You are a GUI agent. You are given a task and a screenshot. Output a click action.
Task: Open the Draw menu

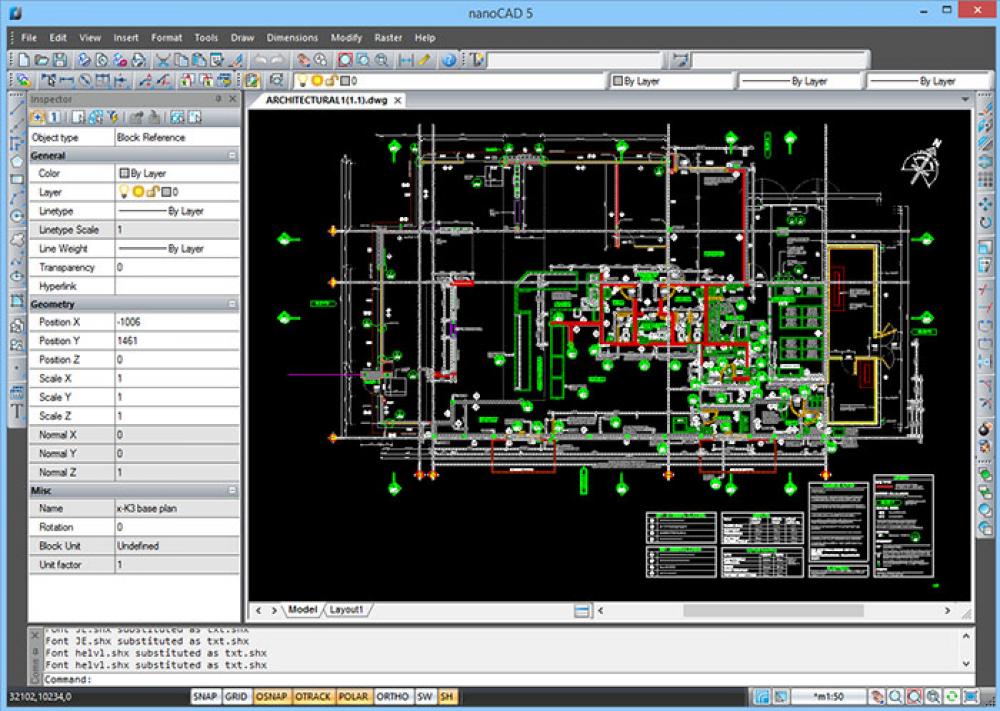pos(242,37)
